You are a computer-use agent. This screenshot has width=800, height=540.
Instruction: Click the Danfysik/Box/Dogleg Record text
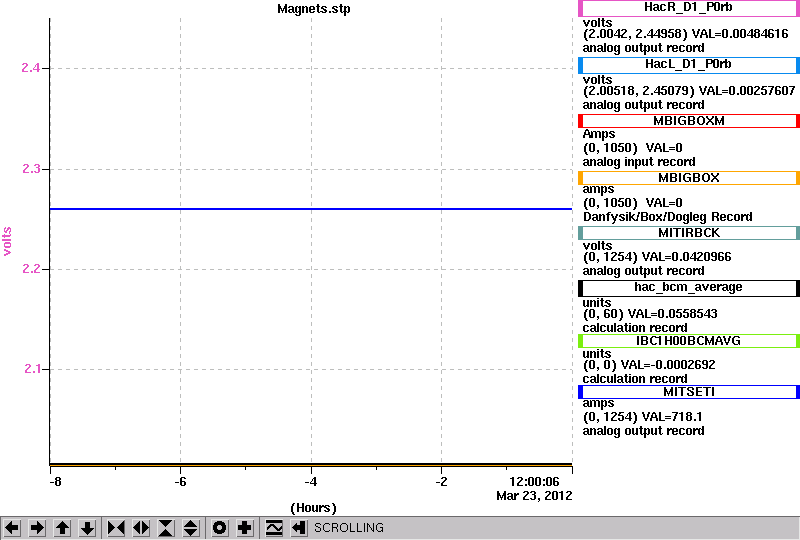[x=667, y=217]
